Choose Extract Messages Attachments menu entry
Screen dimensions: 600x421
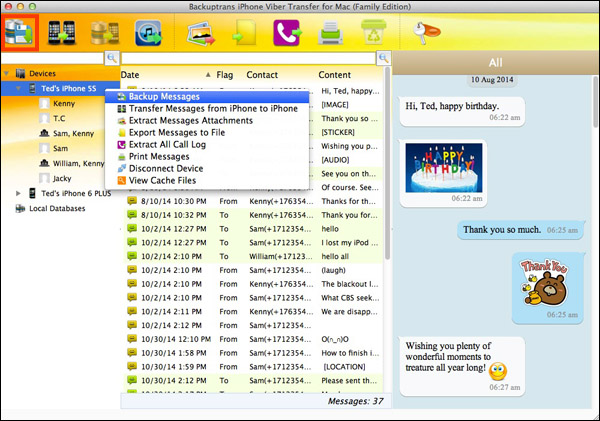(207, 121)
